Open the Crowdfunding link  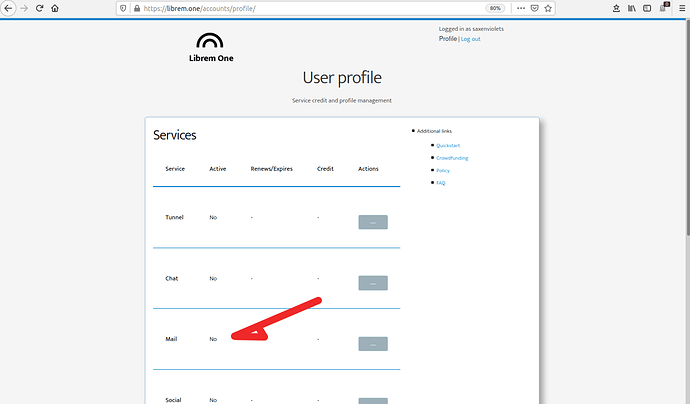pyautogui.click(x=452, y=158)
